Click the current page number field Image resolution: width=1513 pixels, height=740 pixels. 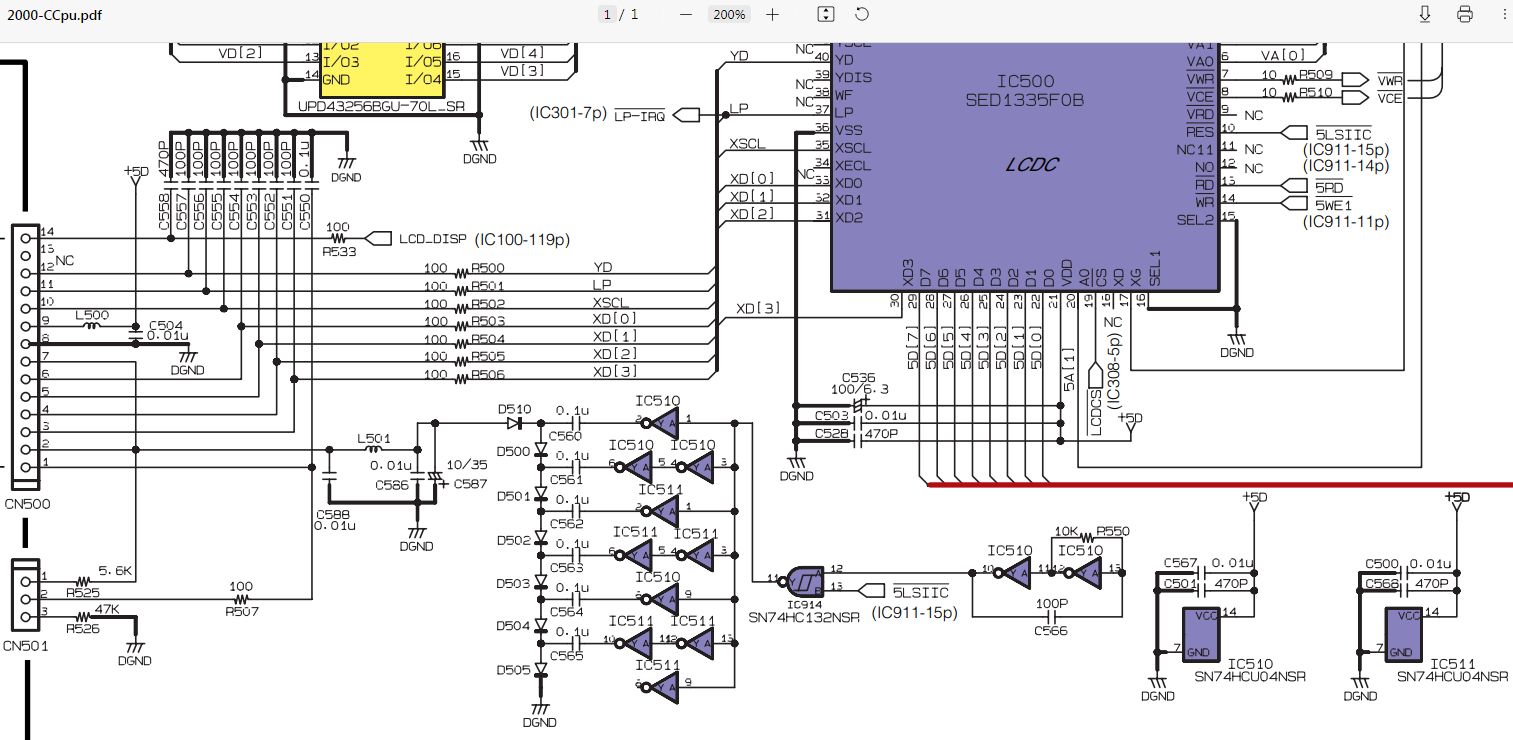click(x=607, y=14)
